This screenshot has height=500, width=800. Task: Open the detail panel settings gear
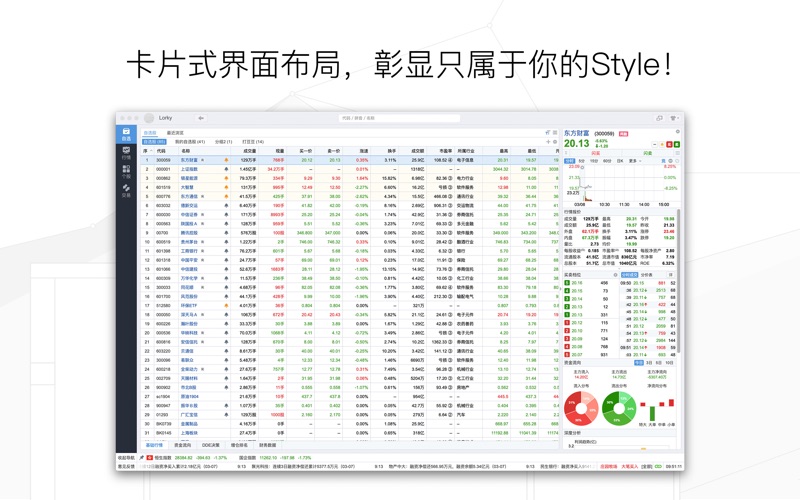678,132
